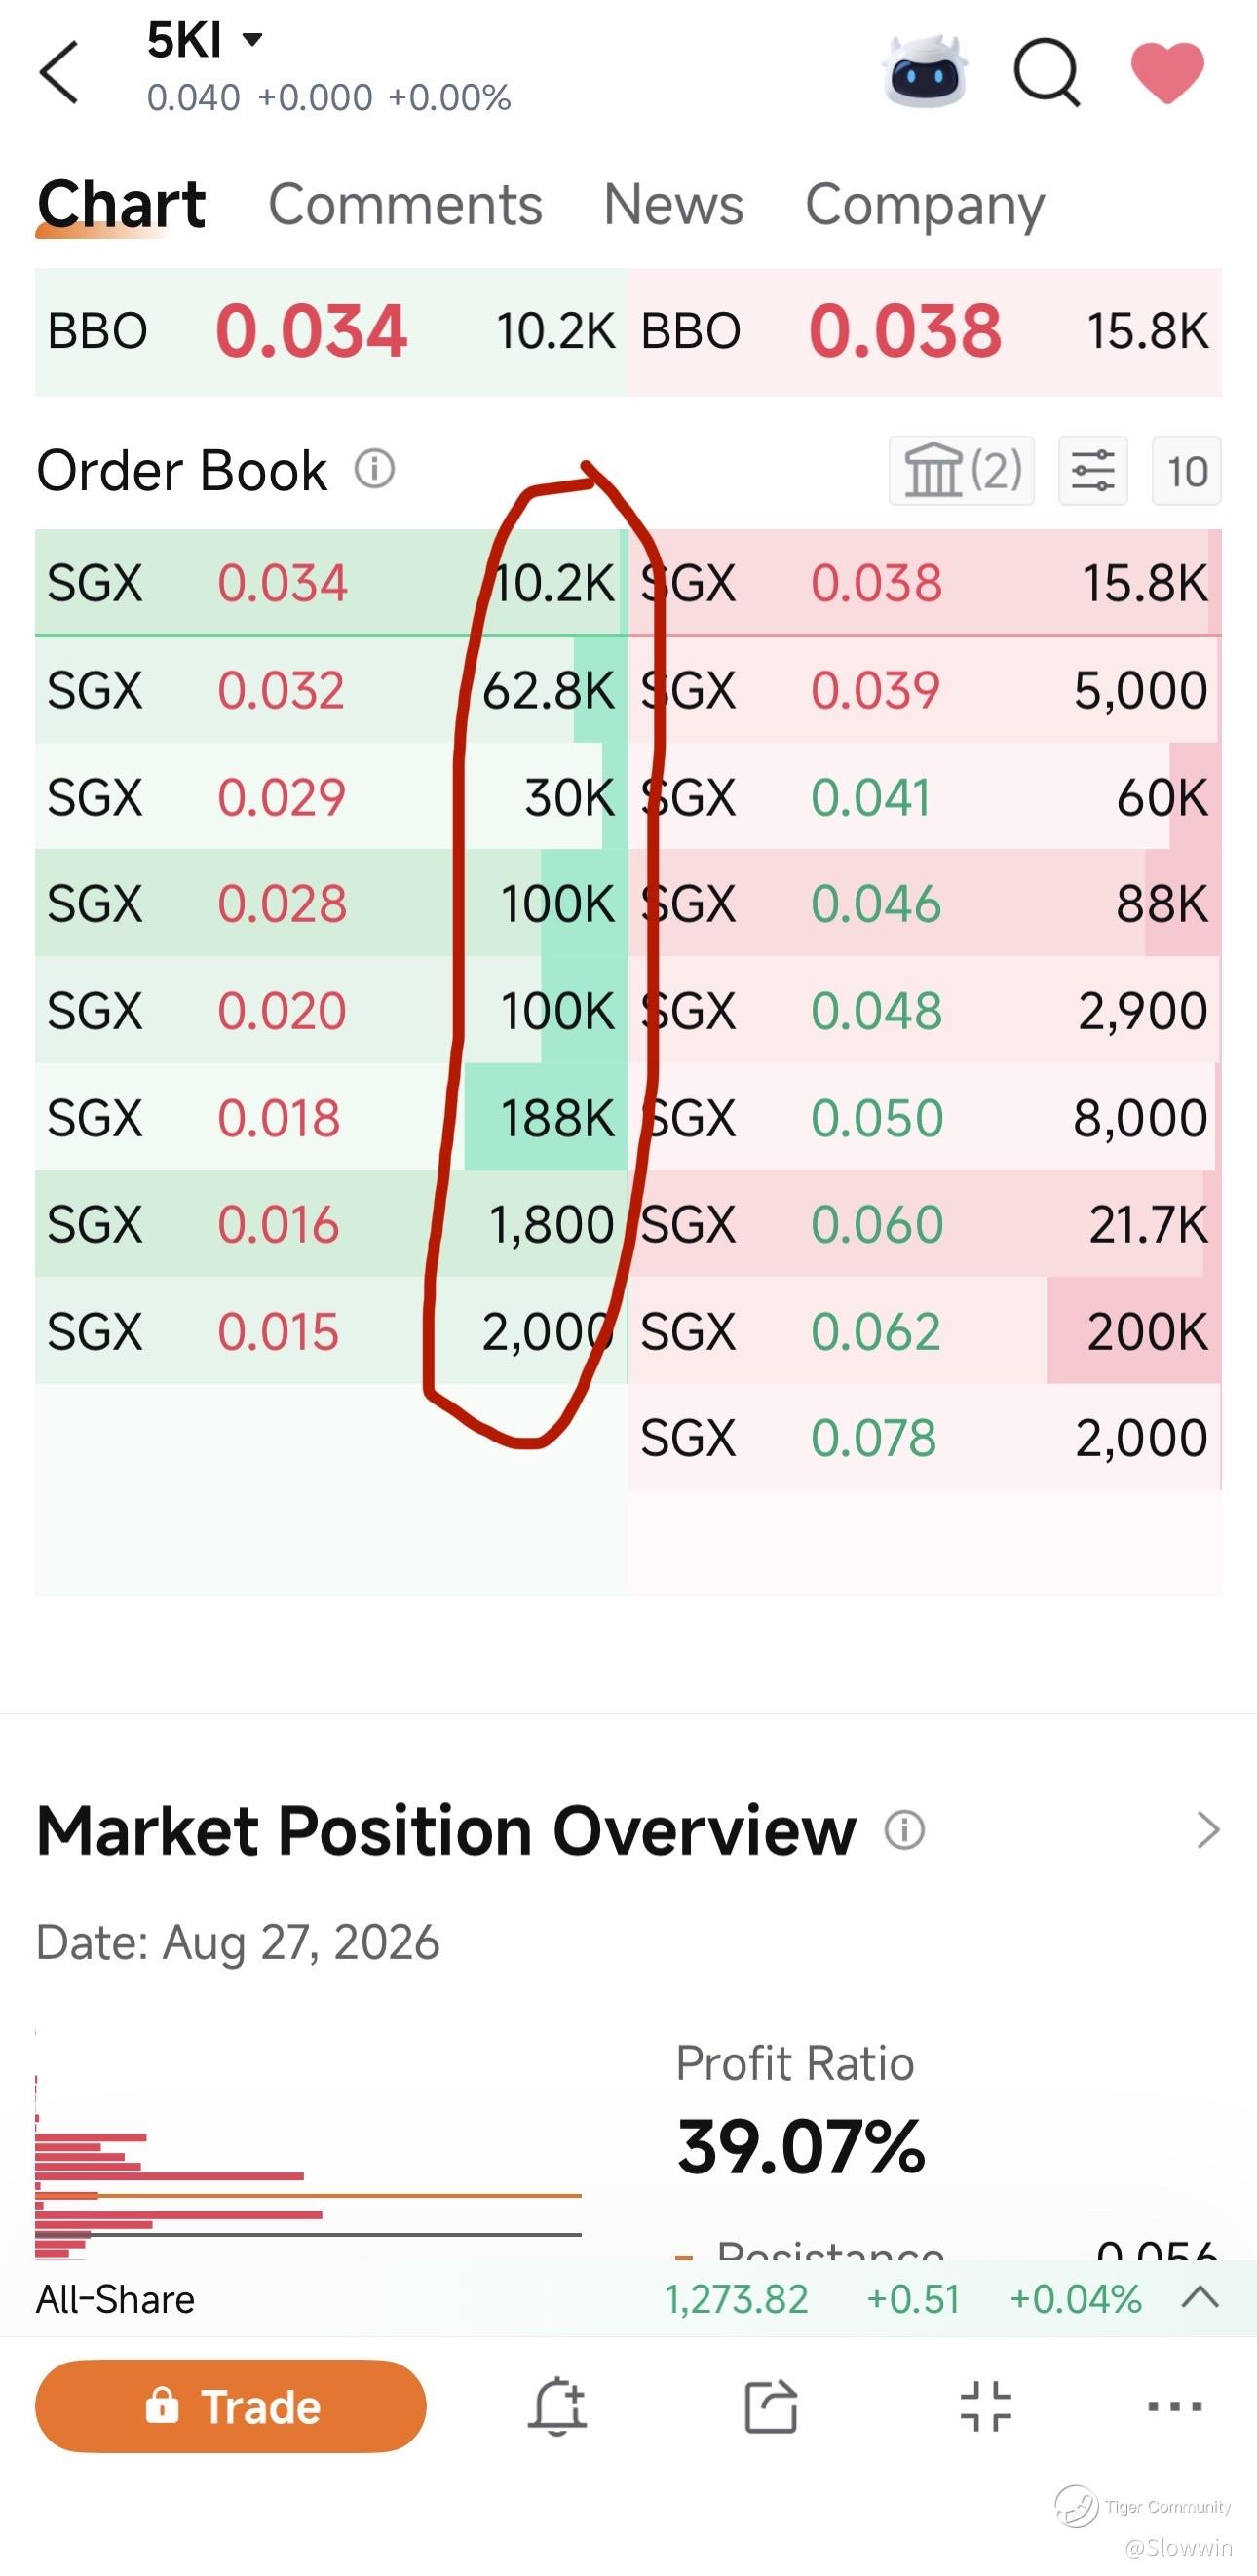Open the robot AI assistant icon

point(925,72)
